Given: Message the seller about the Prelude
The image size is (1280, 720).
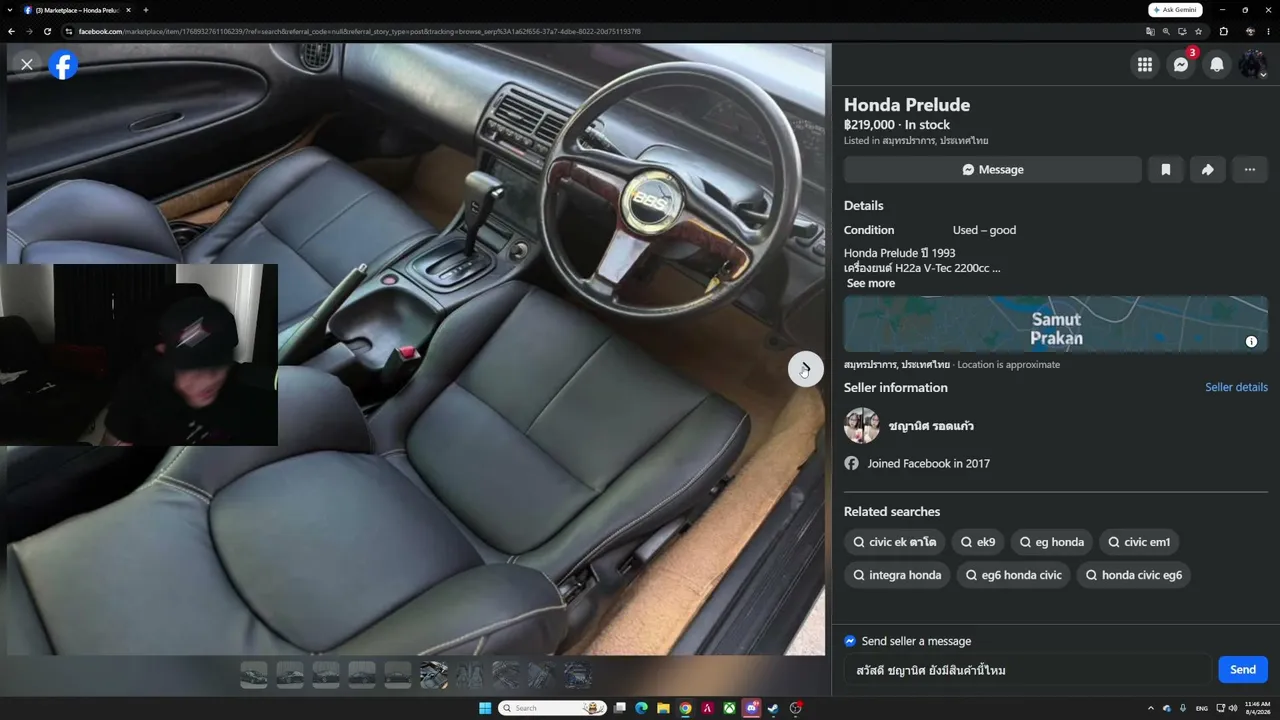Looking at the screenshot, I should point(992,170).
